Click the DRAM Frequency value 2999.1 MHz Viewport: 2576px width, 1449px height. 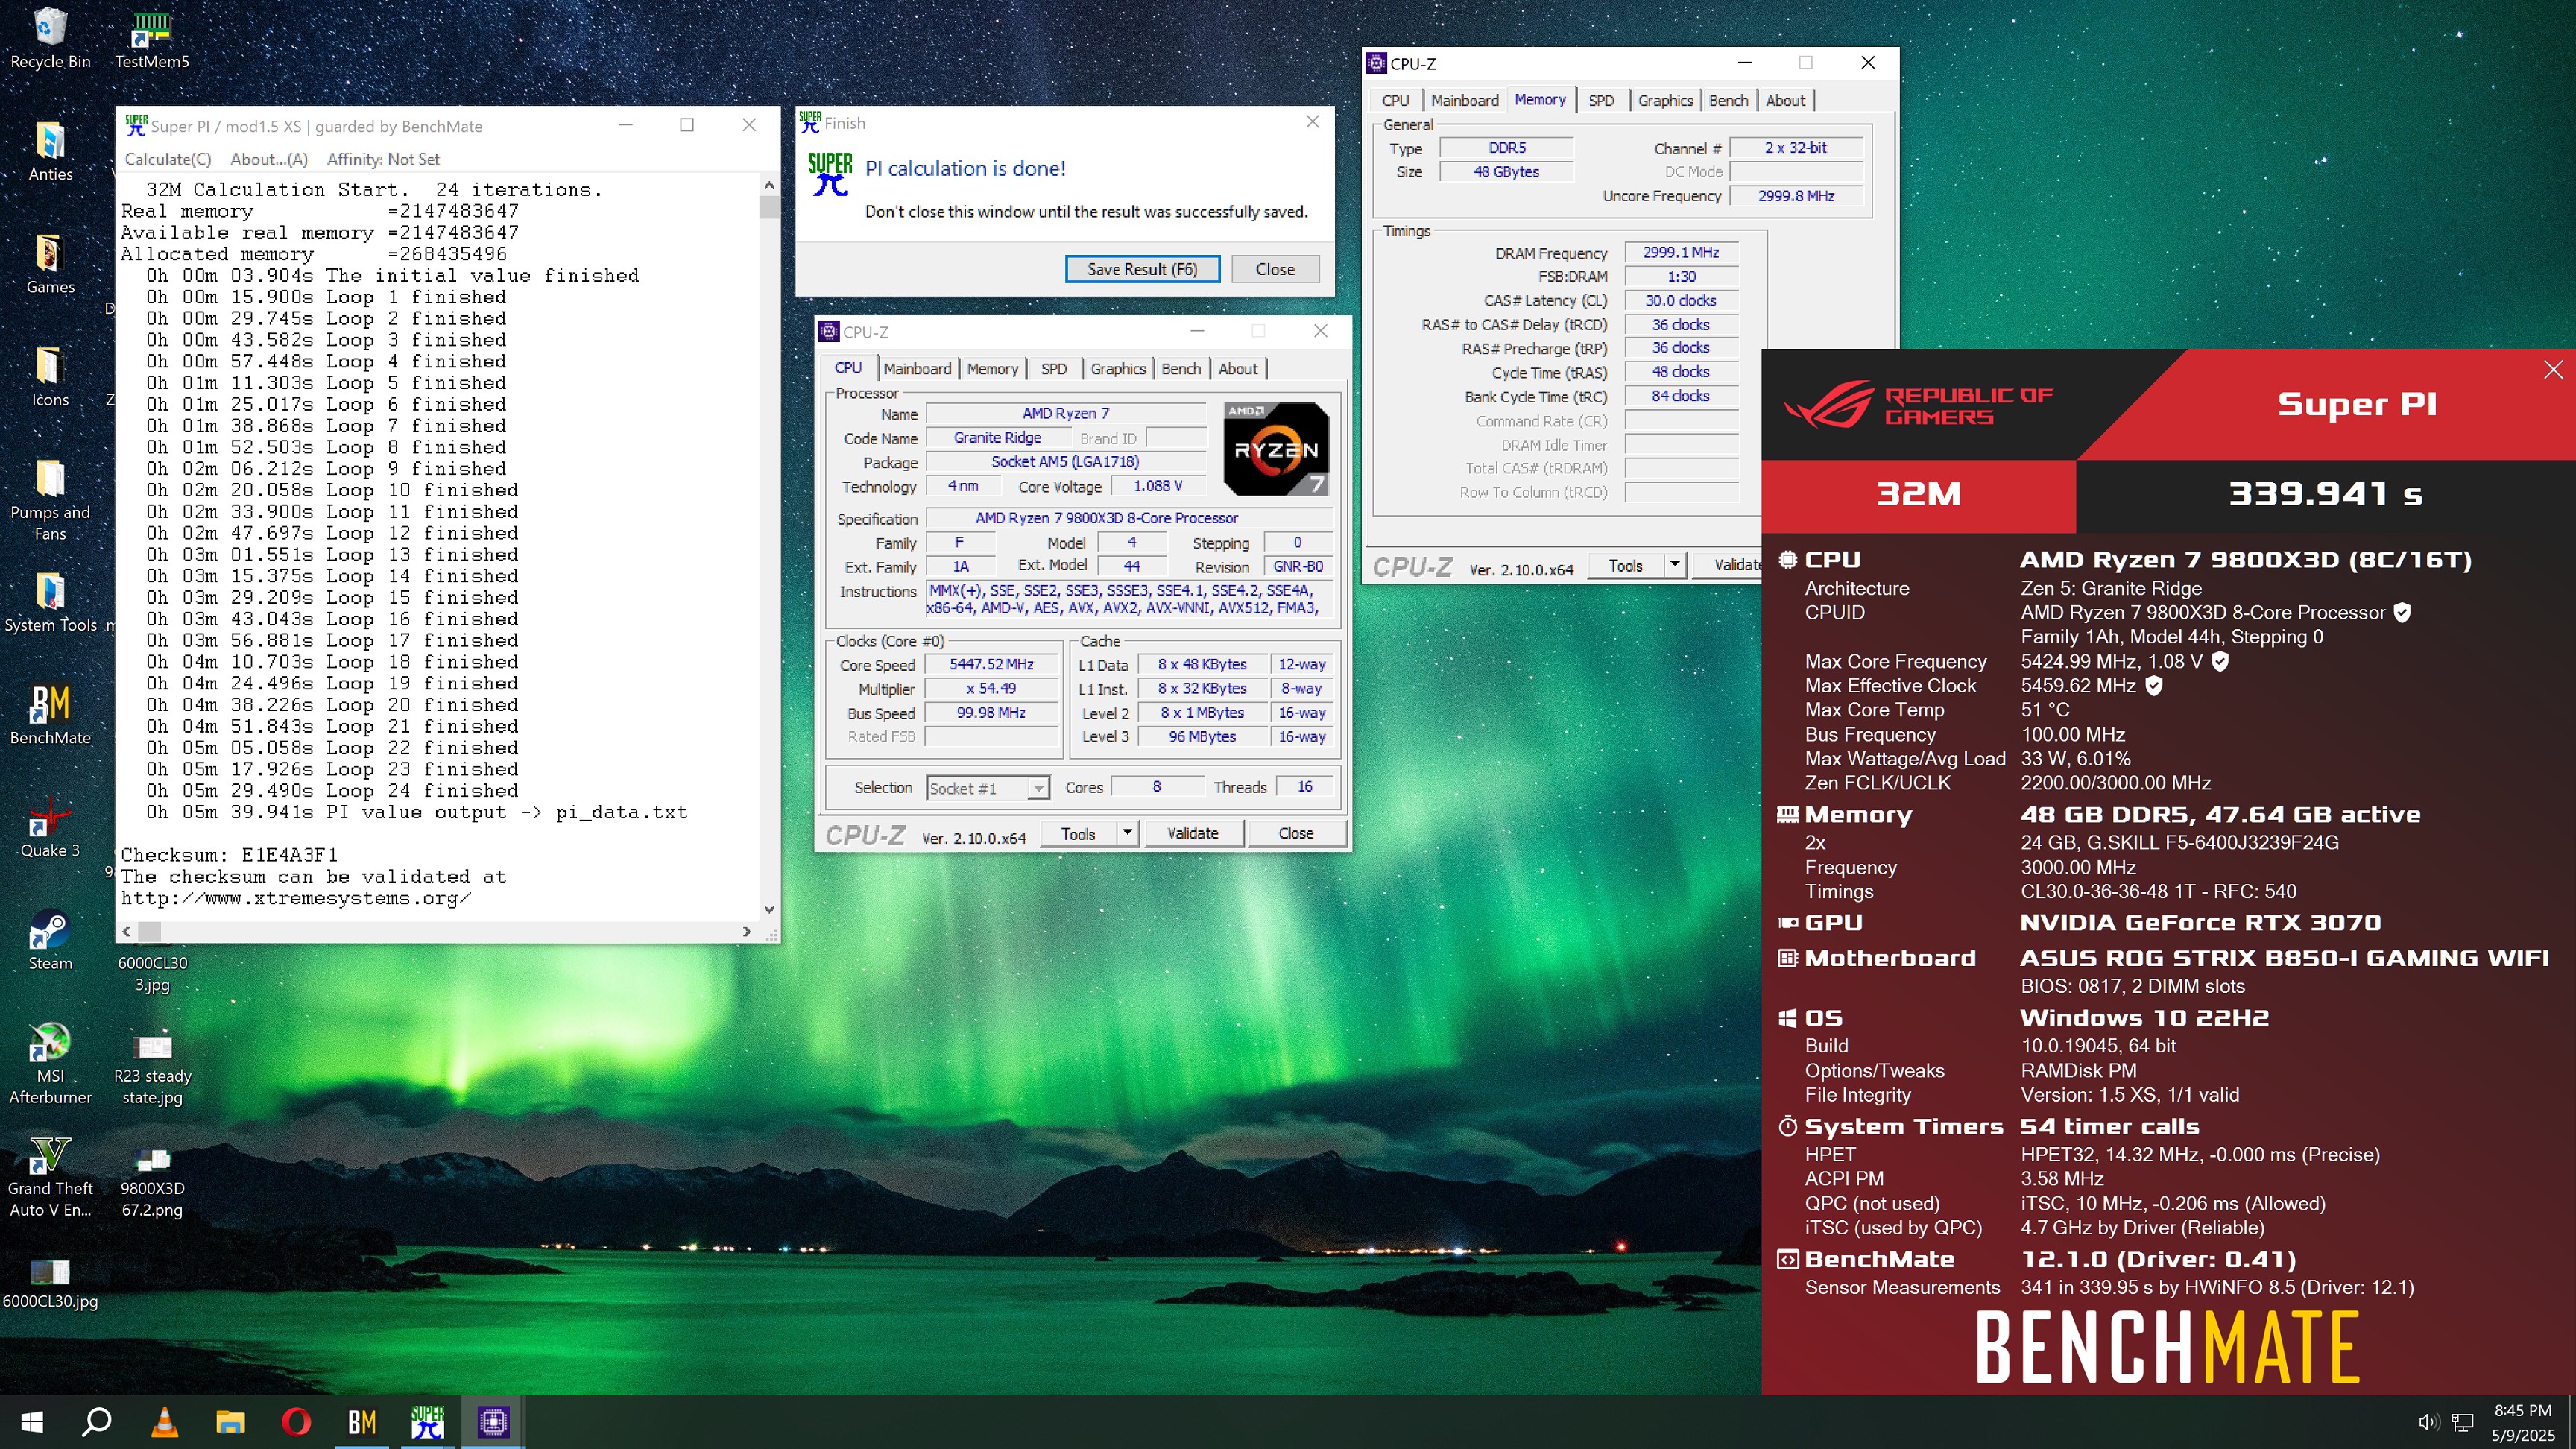(x=1681, y=253)
